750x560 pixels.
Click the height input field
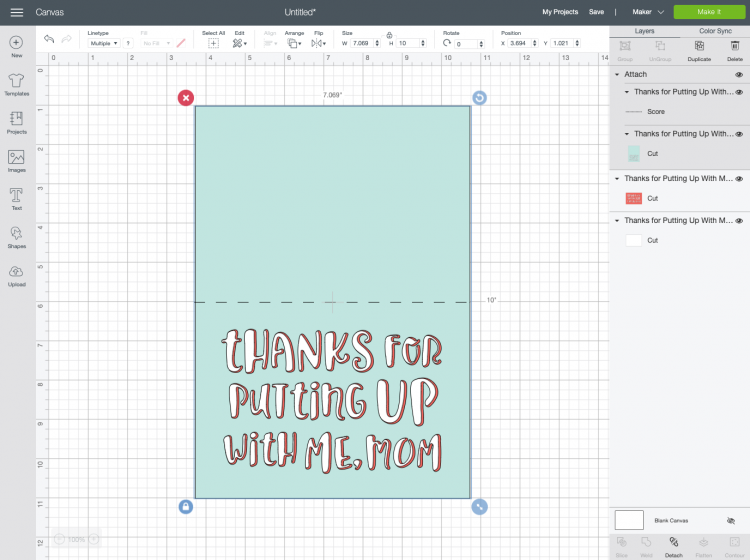[x=409, y=44]
